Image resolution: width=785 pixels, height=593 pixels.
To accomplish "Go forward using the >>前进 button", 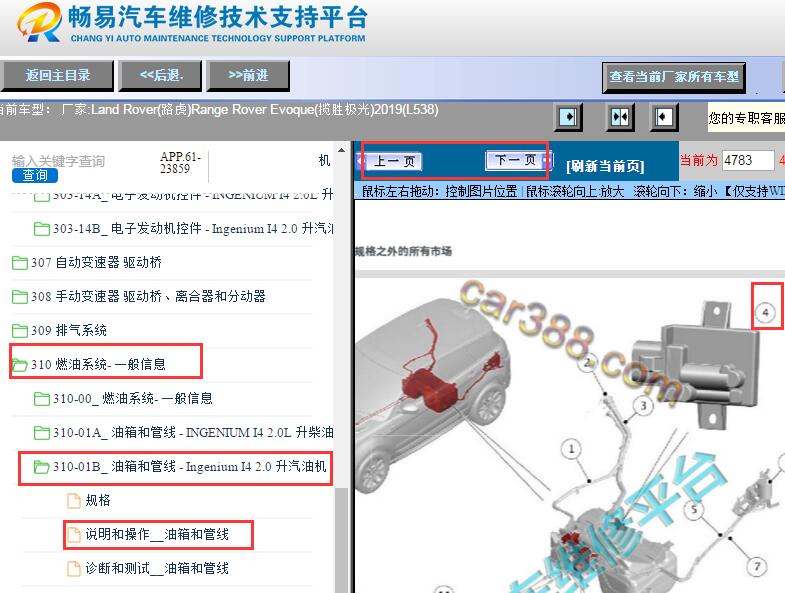I will tap(248, 76).
